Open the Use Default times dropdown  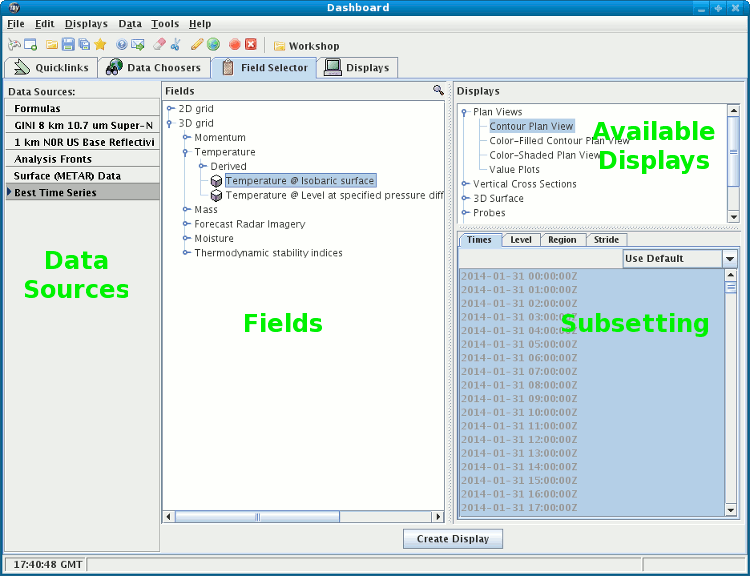729,259
